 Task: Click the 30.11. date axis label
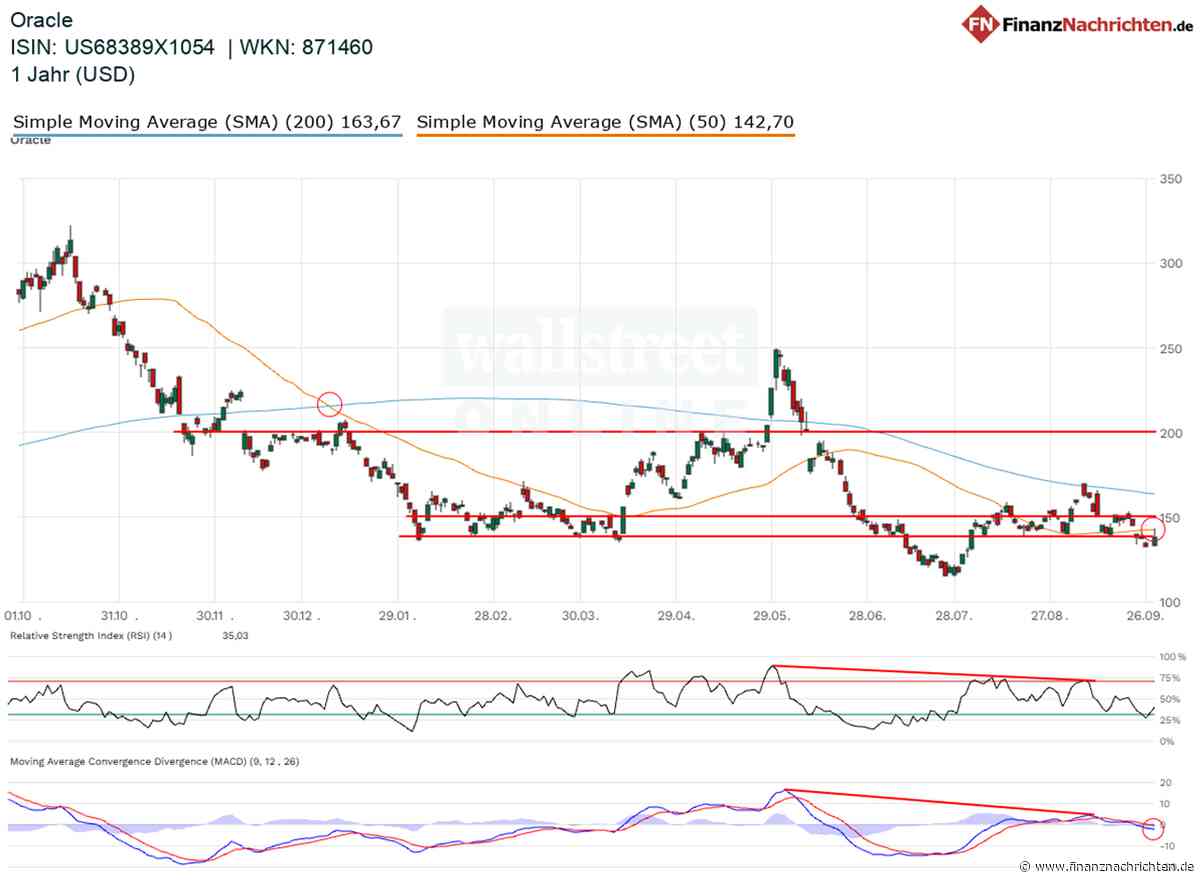214,617
